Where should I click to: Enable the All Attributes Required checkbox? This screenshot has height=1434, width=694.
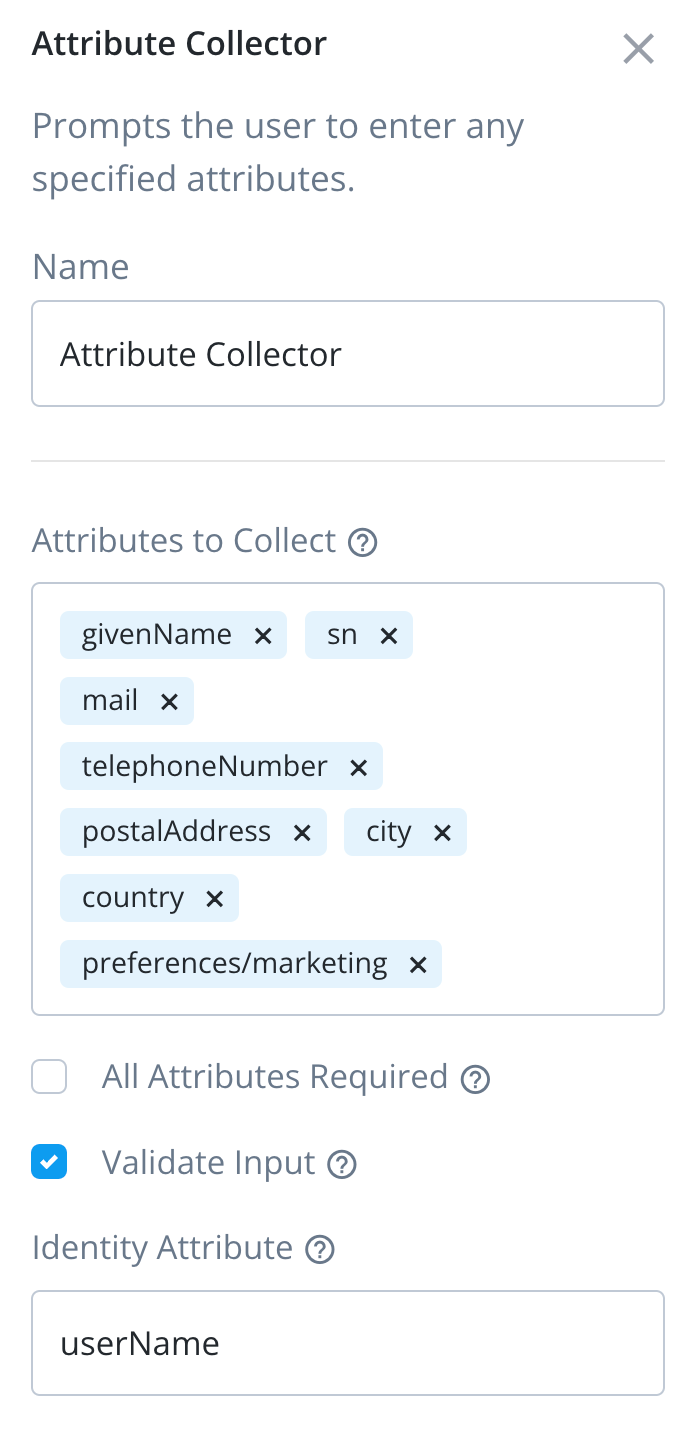49,1076
